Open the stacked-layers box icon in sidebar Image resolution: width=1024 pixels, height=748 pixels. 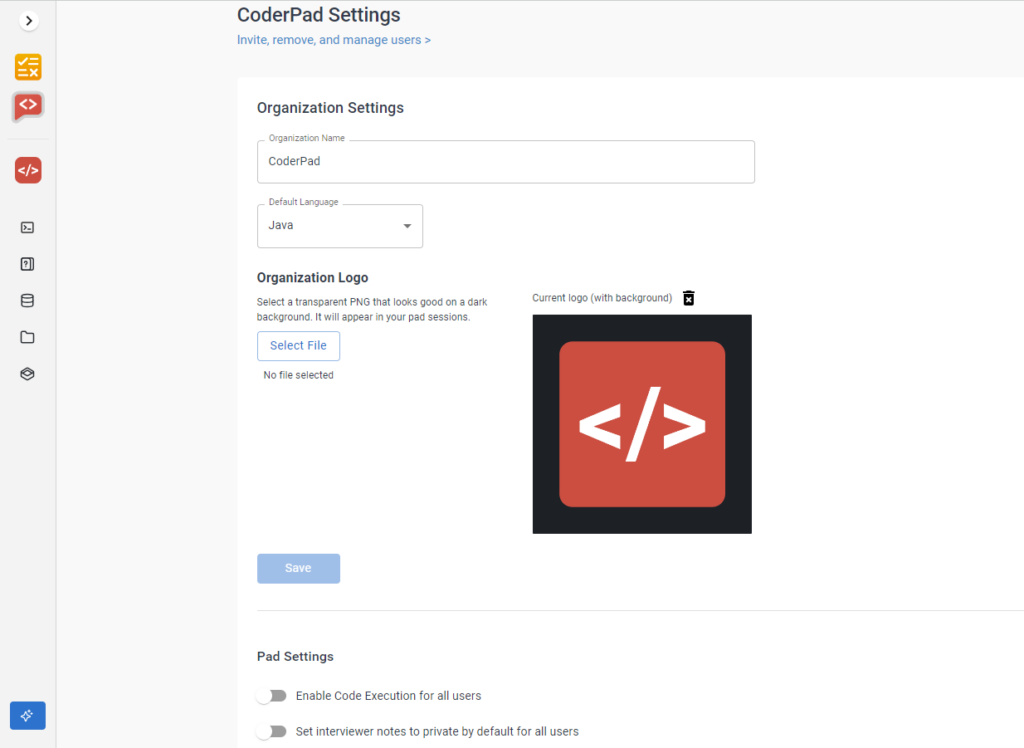pos(27,374)
